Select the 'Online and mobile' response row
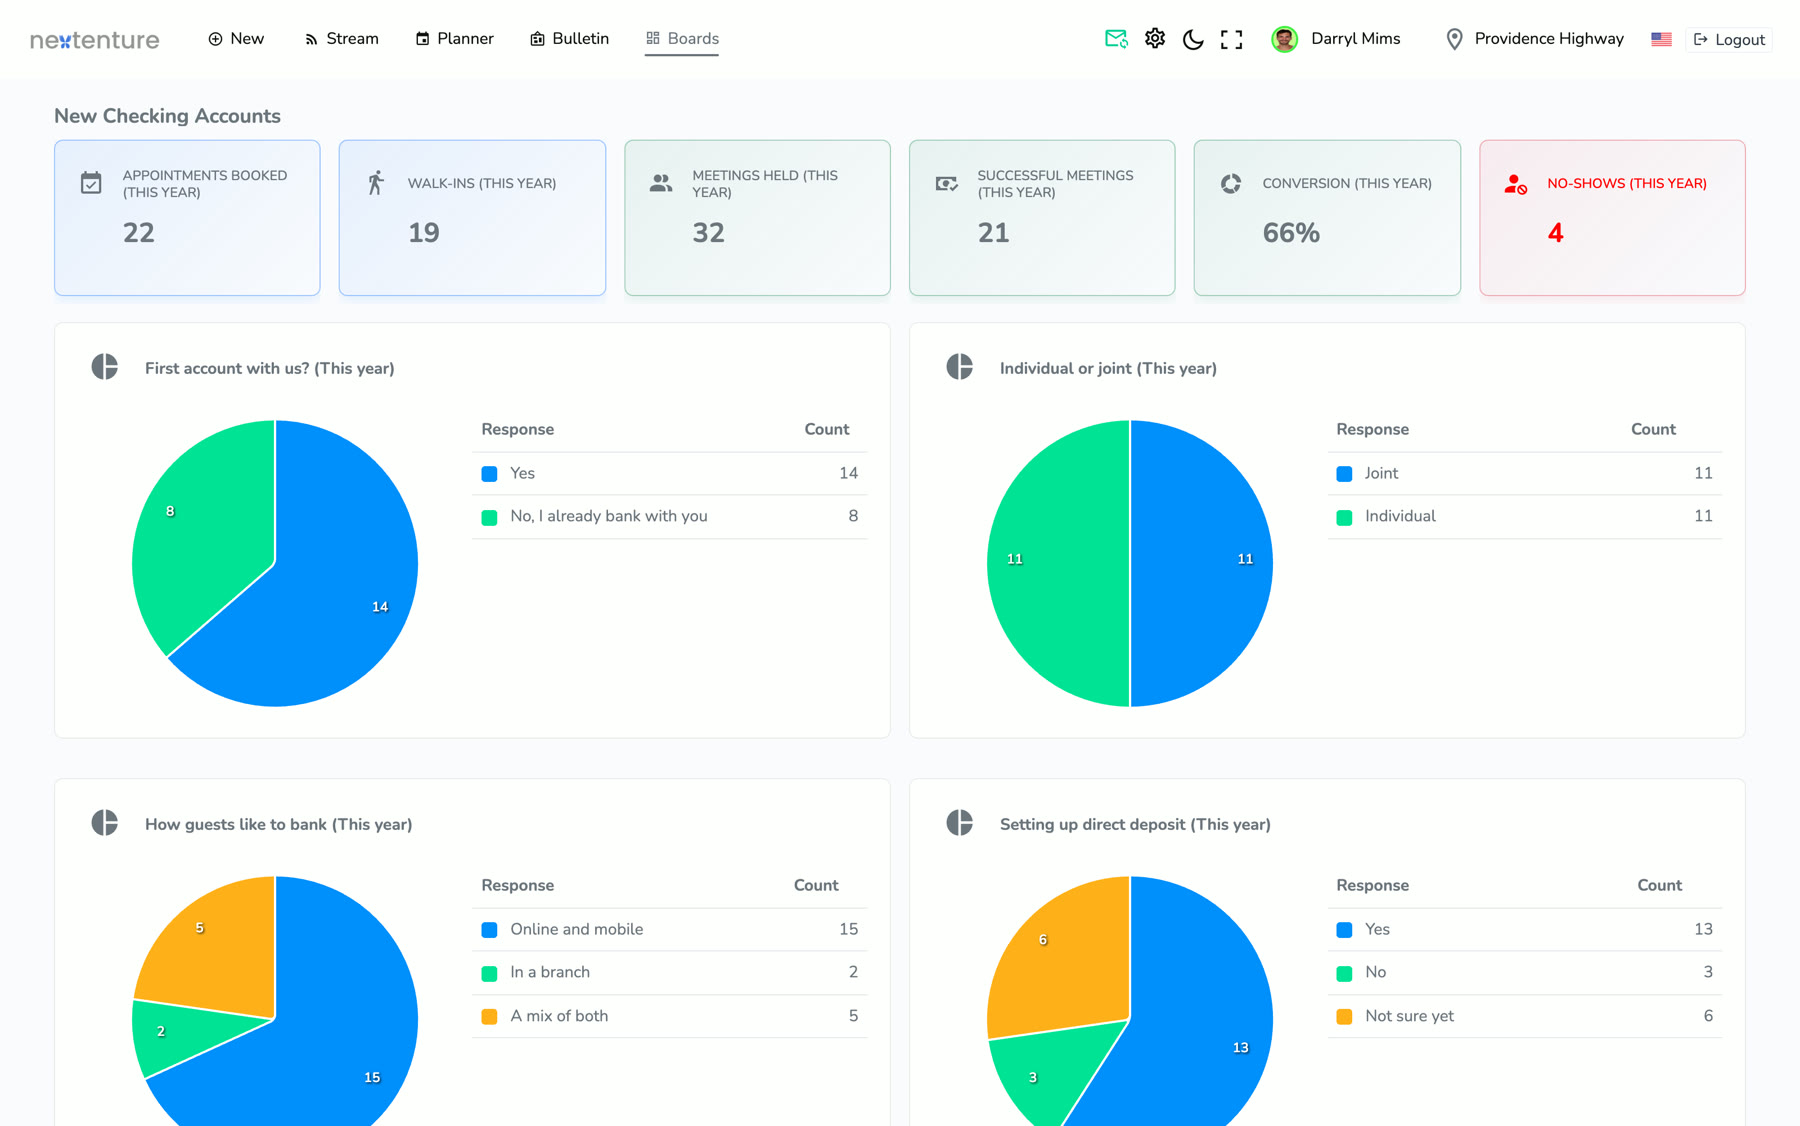Screen dimensions: 1800x1126 coord(669,930)
